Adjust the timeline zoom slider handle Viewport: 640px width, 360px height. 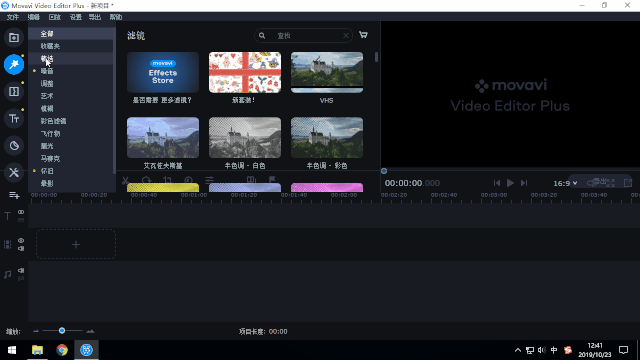click(62, 331)
